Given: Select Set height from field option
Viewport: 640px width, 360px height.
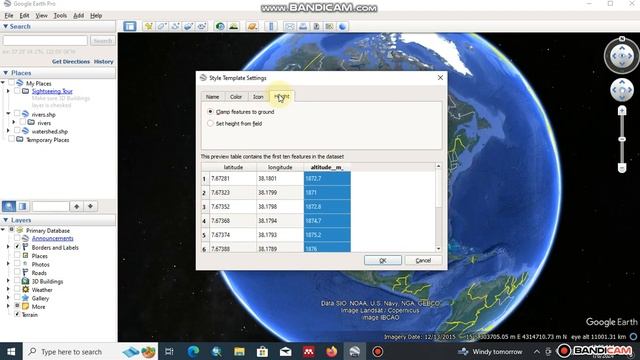Looking at the screenshot, I should [x=210, y=123].
